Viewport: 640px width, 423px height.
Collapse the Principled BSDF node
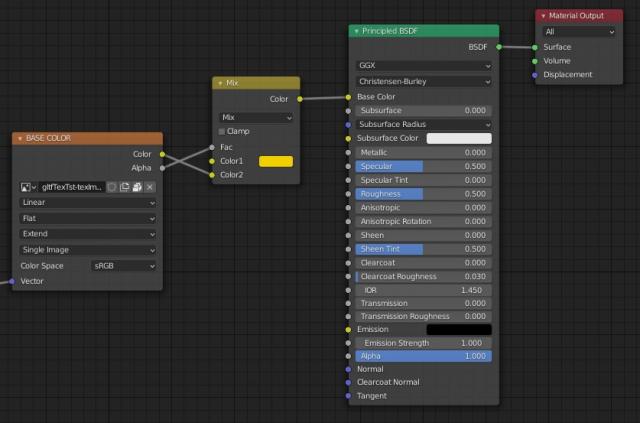pos(356,31)
